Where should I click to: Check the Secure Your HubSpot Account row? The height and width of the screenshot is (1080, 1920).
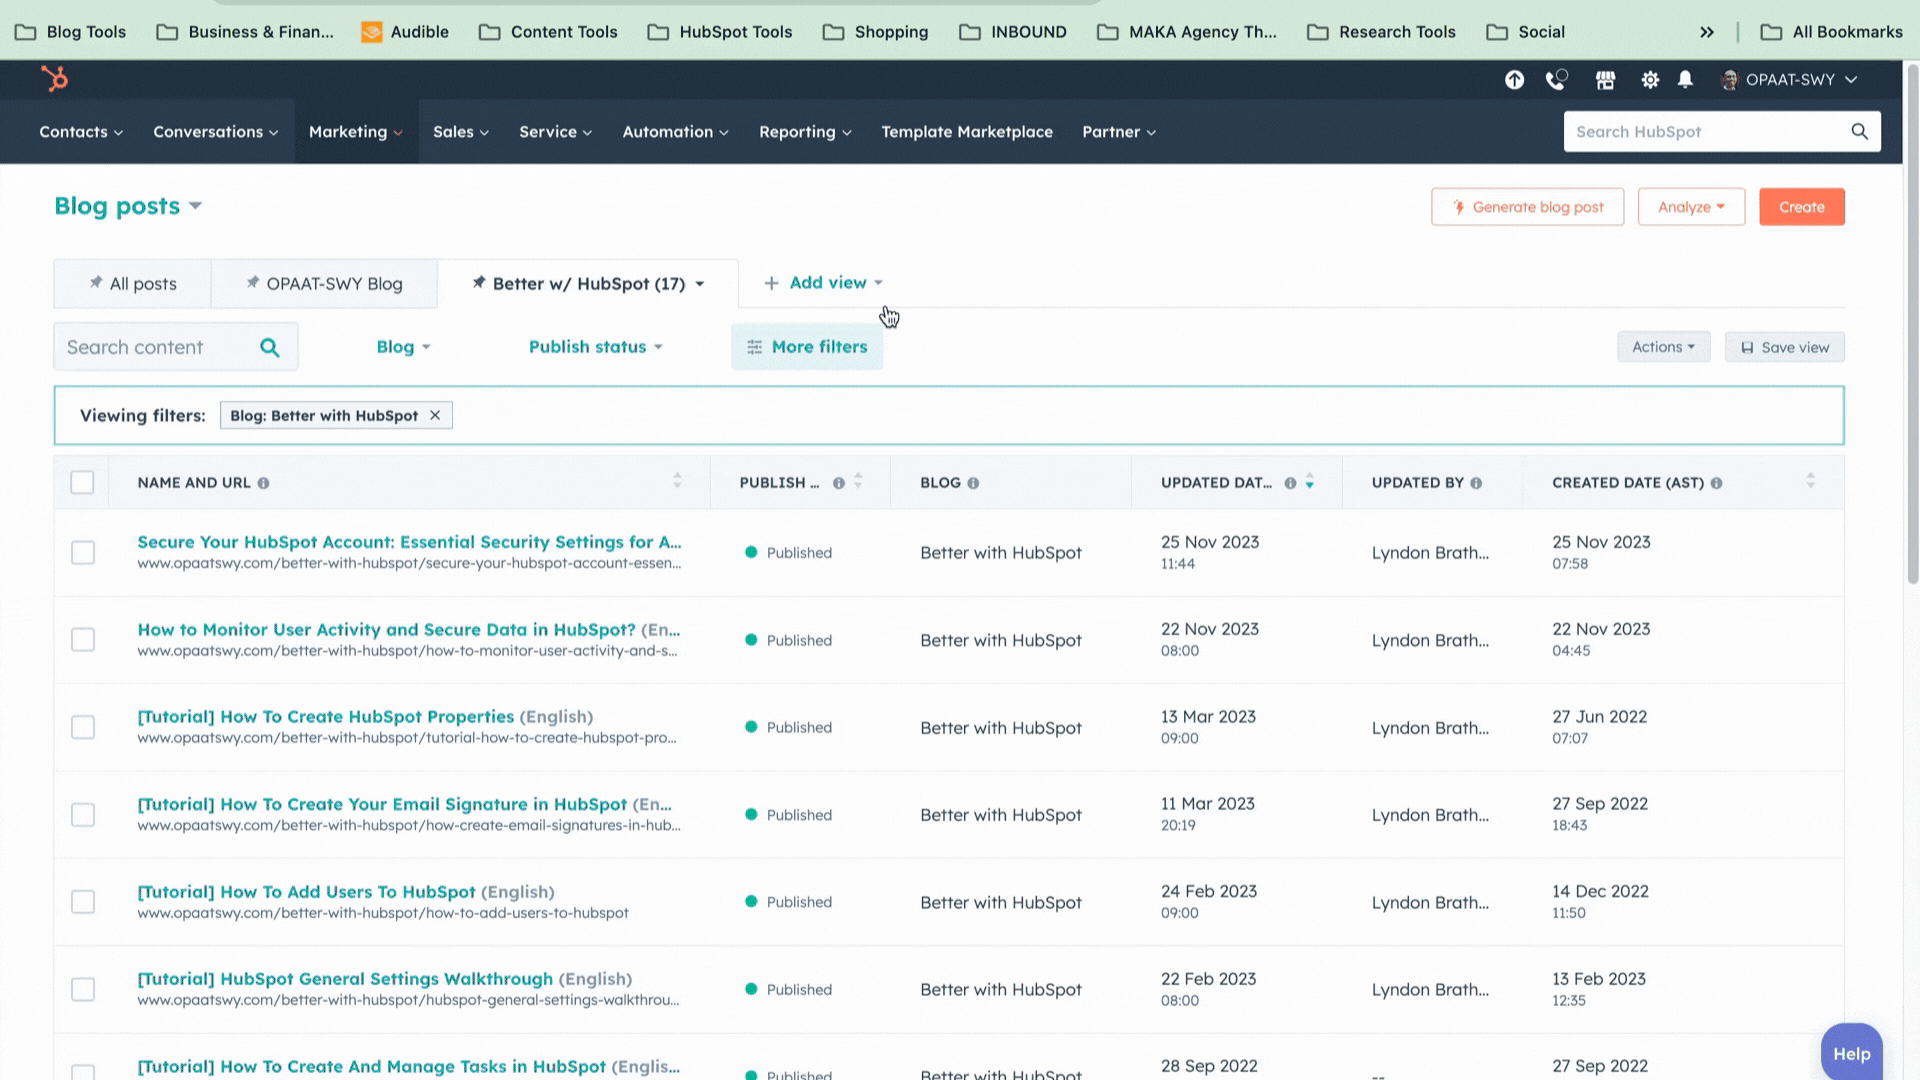83,552
